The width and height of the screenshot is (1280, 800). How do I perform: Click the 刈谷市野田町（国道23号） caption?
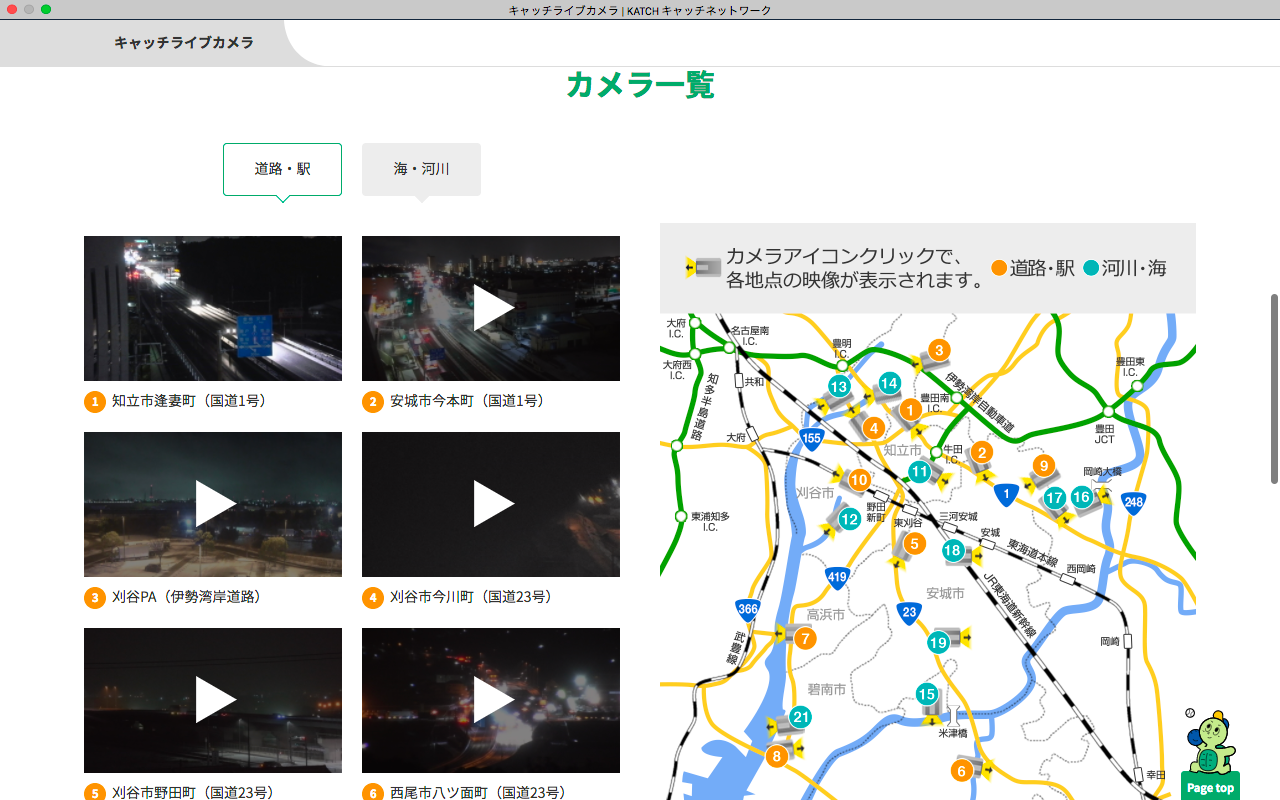point(194,792)
